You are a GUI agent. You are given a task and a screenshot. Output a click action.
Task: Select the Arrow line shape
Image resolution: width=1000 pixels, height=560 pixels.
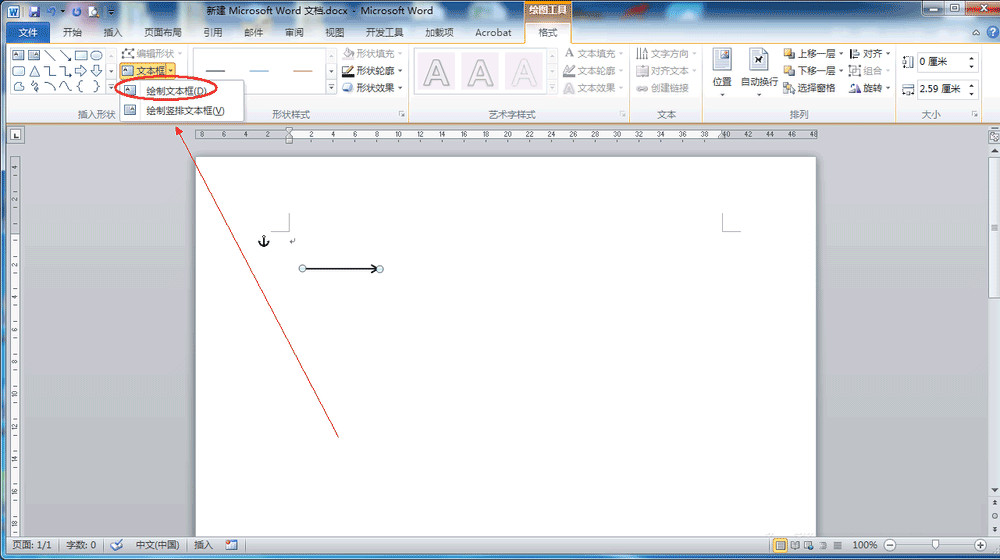65,55
